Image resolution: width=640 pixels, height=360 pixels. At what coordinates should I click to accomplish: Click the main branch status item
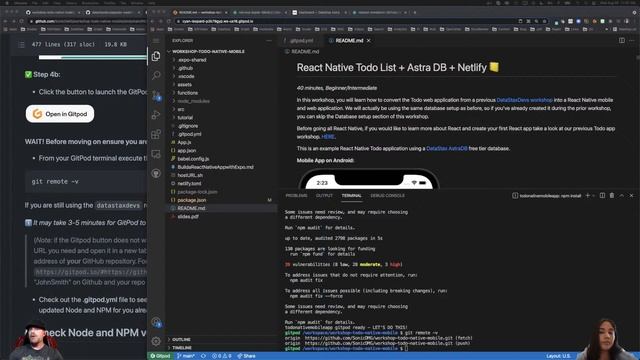coord(186,356)
